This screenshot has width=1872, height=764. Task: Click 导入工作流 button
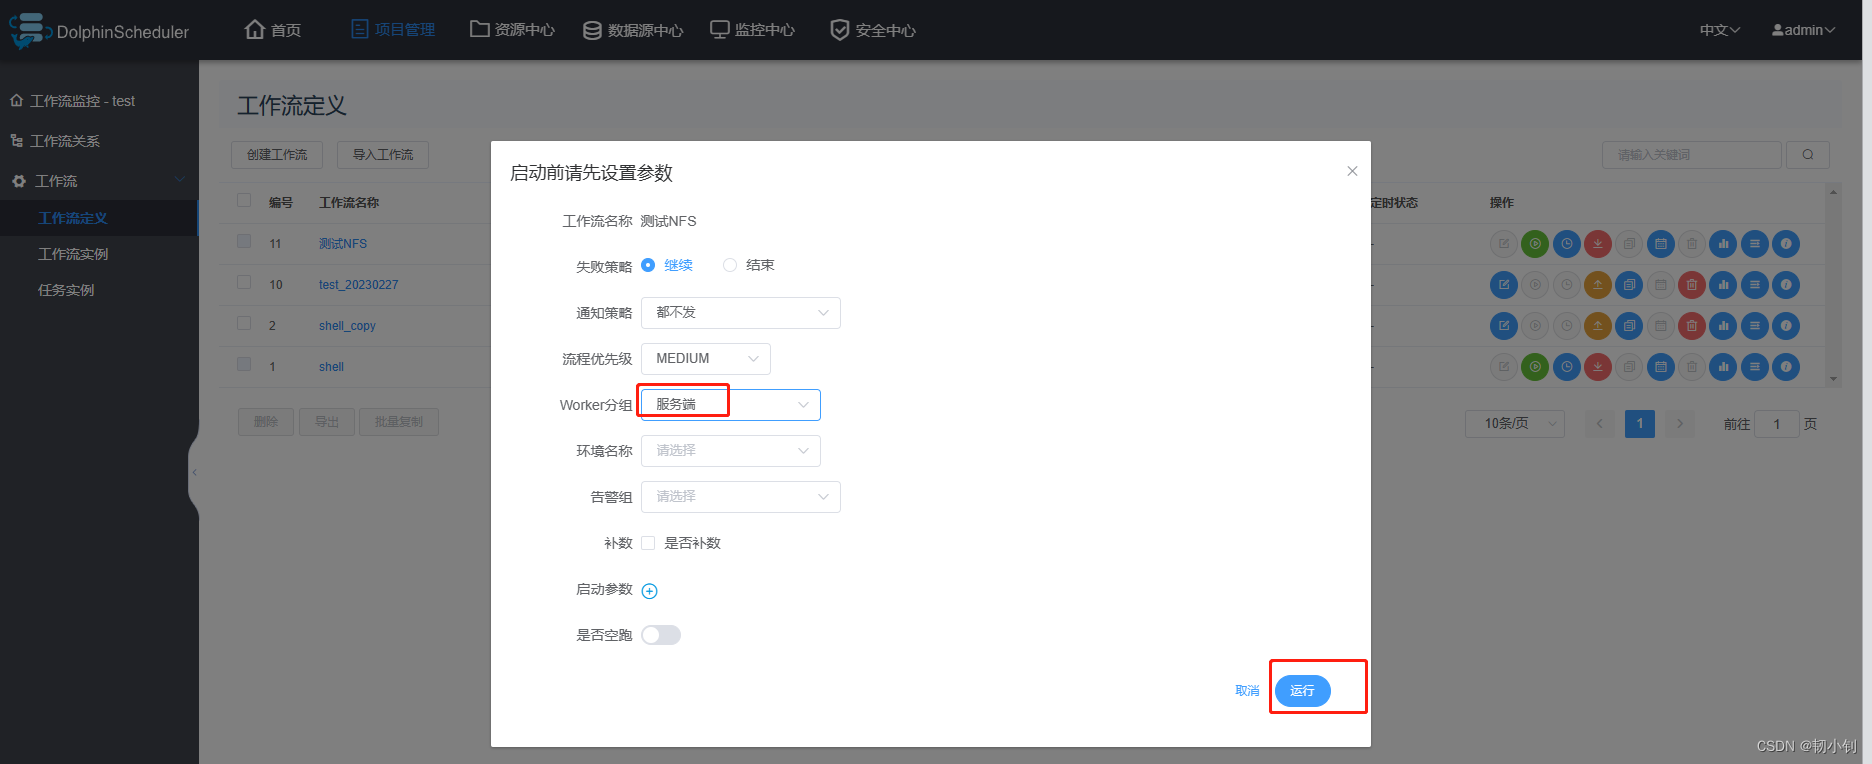click(x=383, y=155)
